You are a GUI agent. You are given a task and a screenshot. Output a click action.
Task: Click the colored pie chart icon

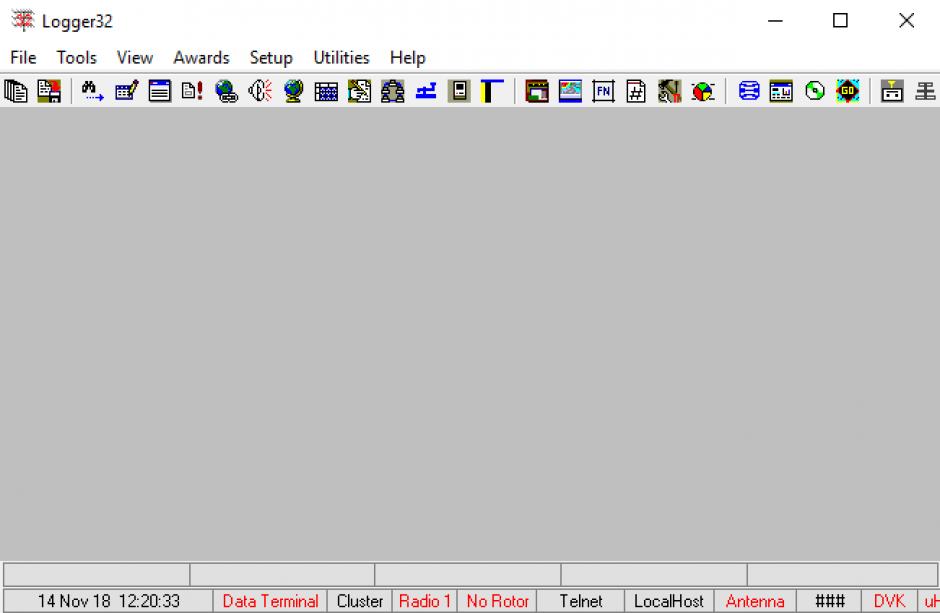[703, 91]
